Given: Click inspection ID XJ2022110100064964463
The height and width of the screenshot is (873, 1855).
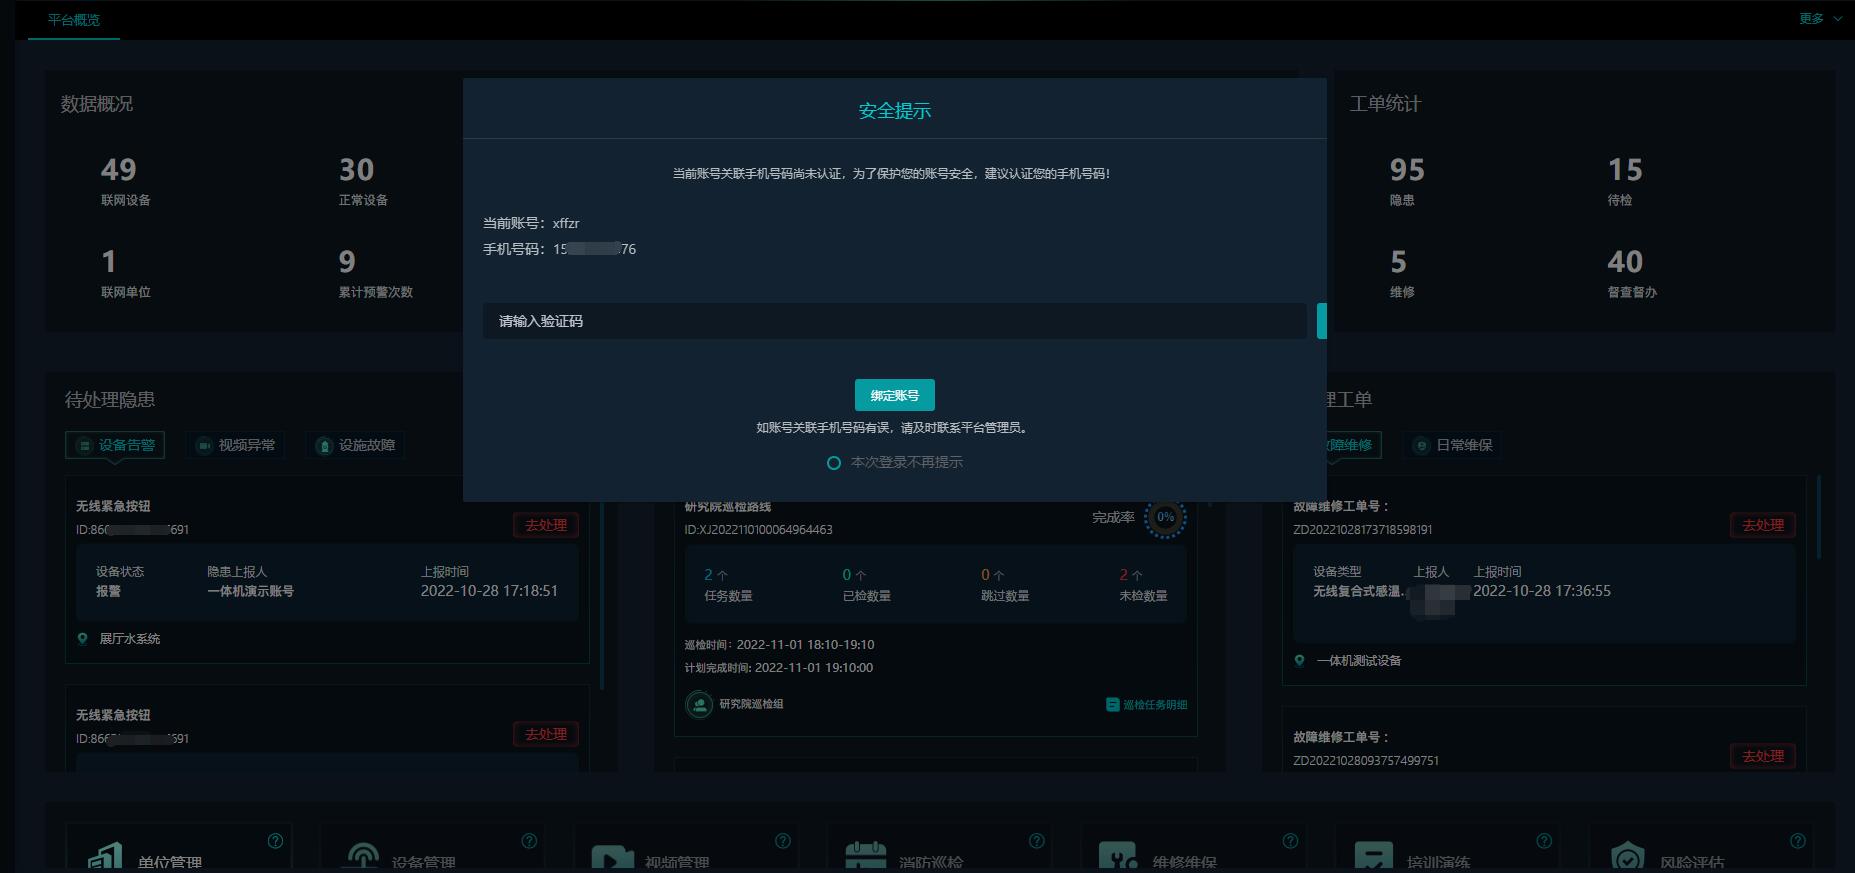Looking at the screenshot, I should pos(758,530).
